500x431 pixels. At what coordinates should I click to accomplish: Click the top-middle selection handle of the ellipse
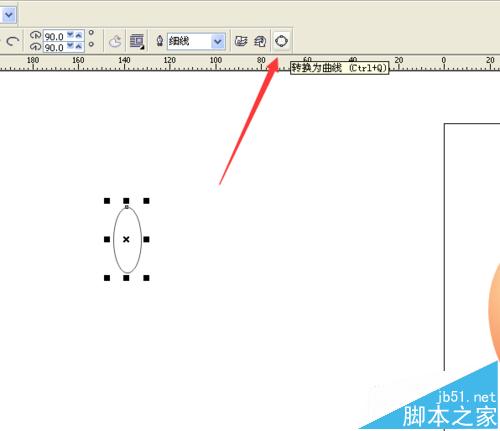point(126,201)
